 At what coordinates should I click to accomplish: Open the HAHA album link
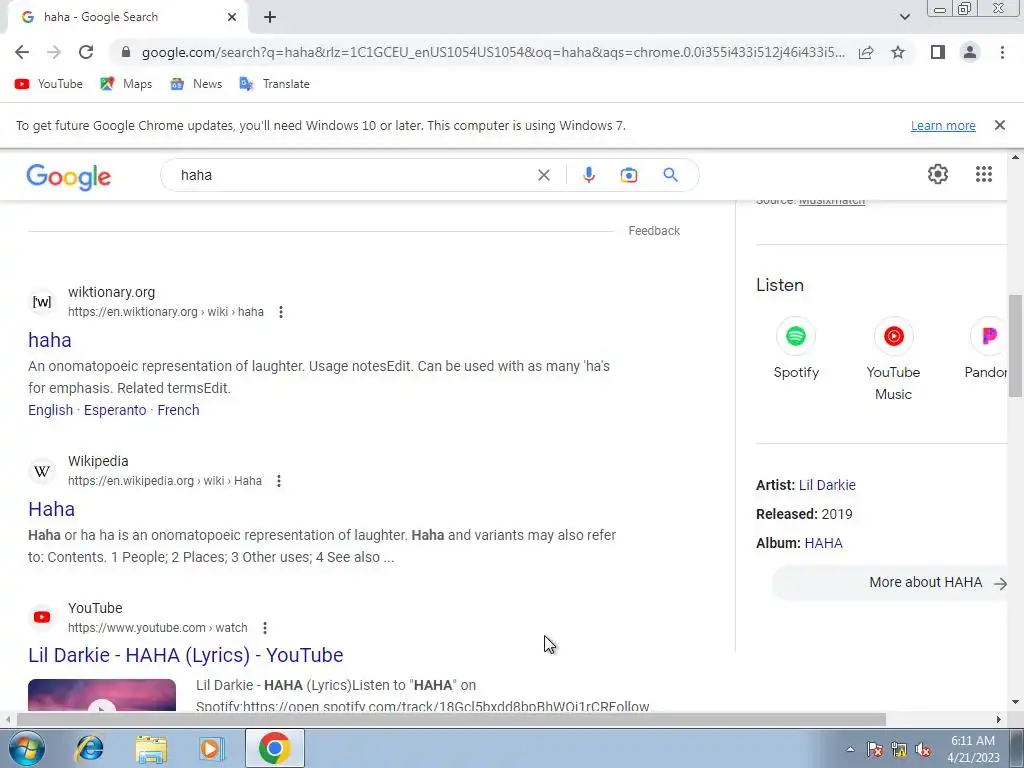pos(823,543)
